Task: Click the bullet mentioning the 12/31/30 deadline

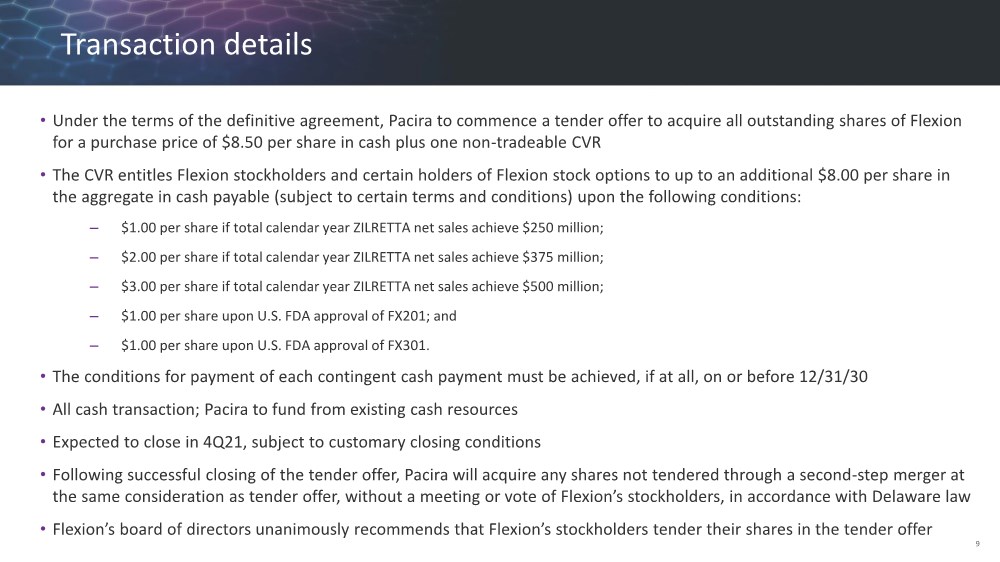Action: pos(467,377)
